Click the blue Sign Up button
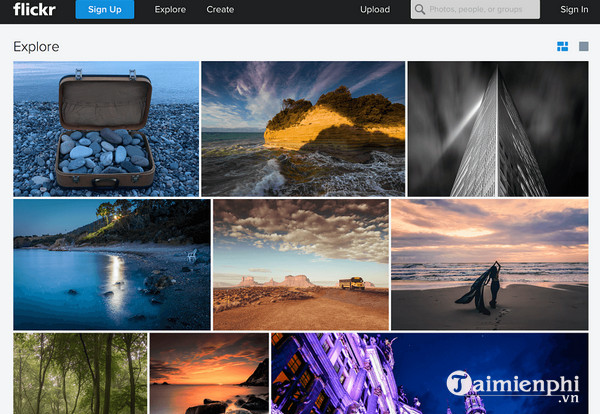The width and height of the screenshot is (600, 414). point(105,9)
